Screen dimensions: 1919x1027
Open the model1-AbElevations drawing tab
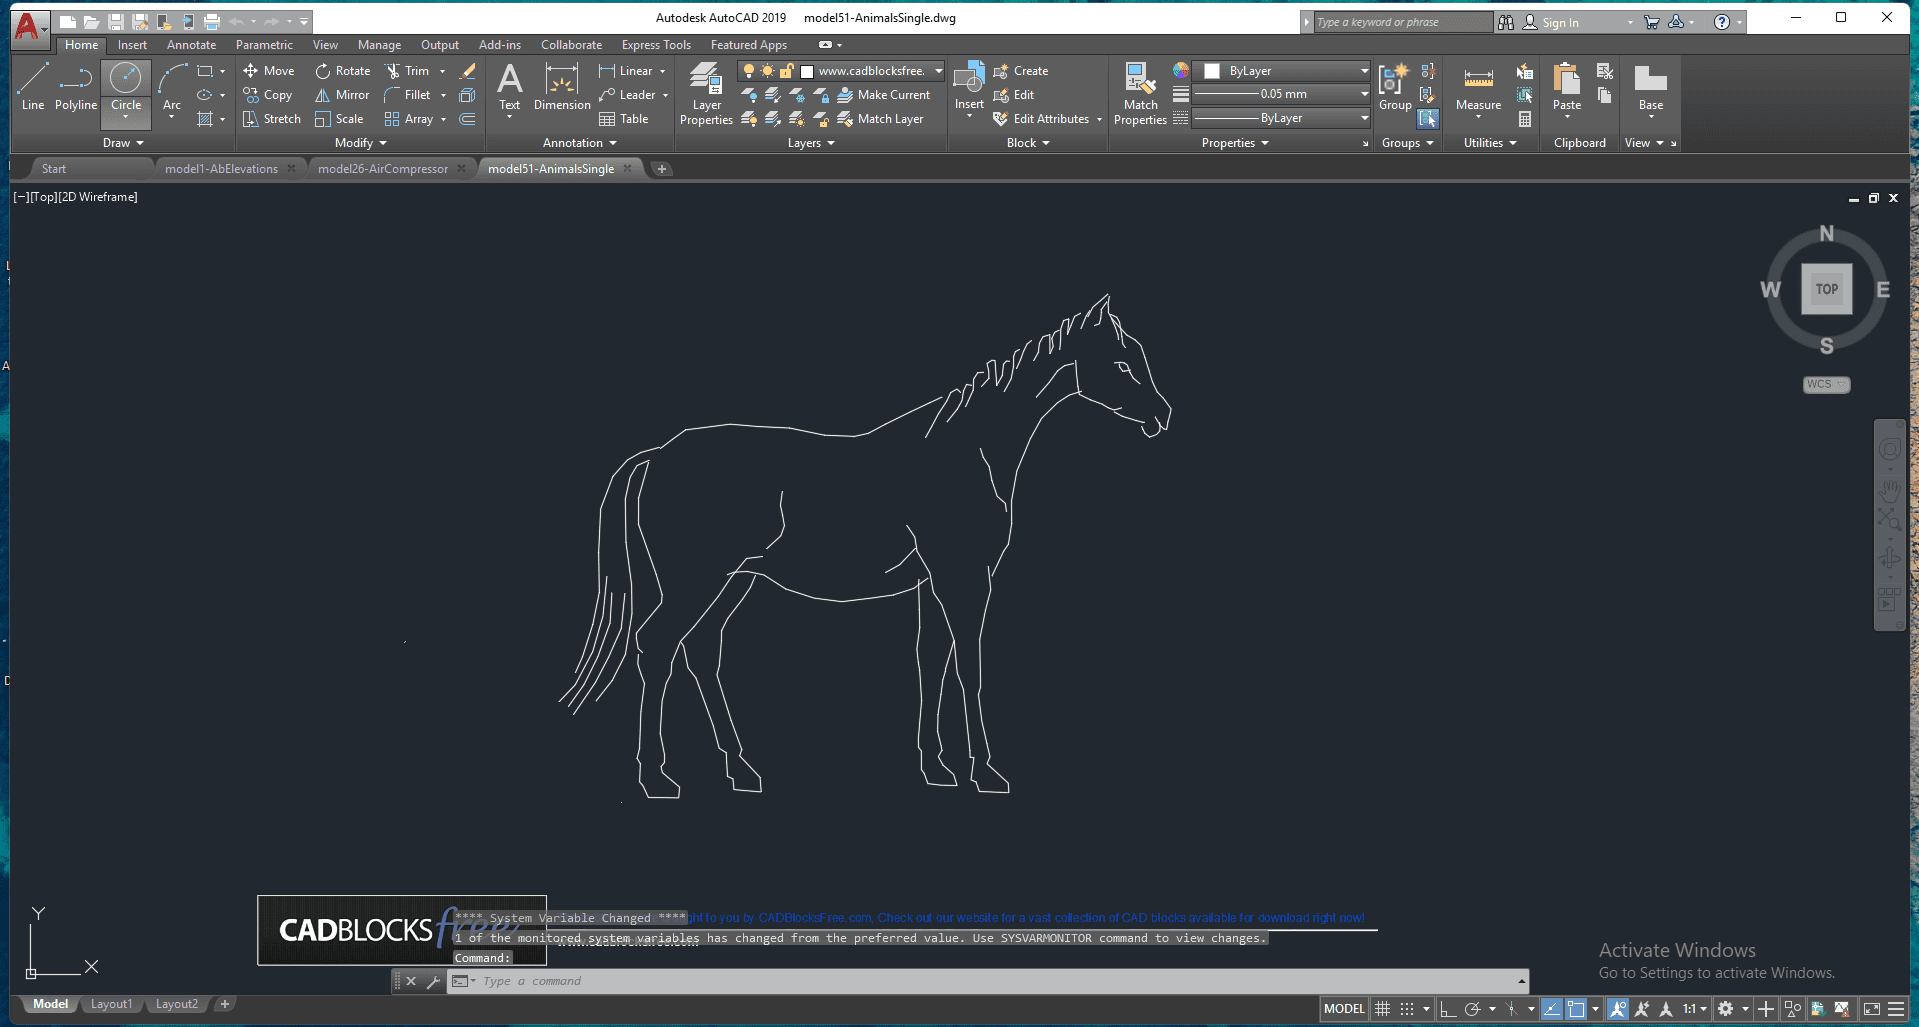click(221, 169)
